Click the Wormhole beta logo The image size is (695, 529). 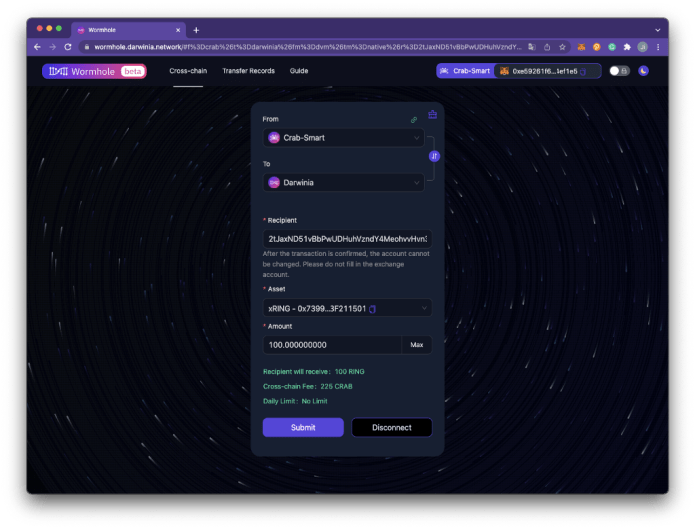[94, 71]
